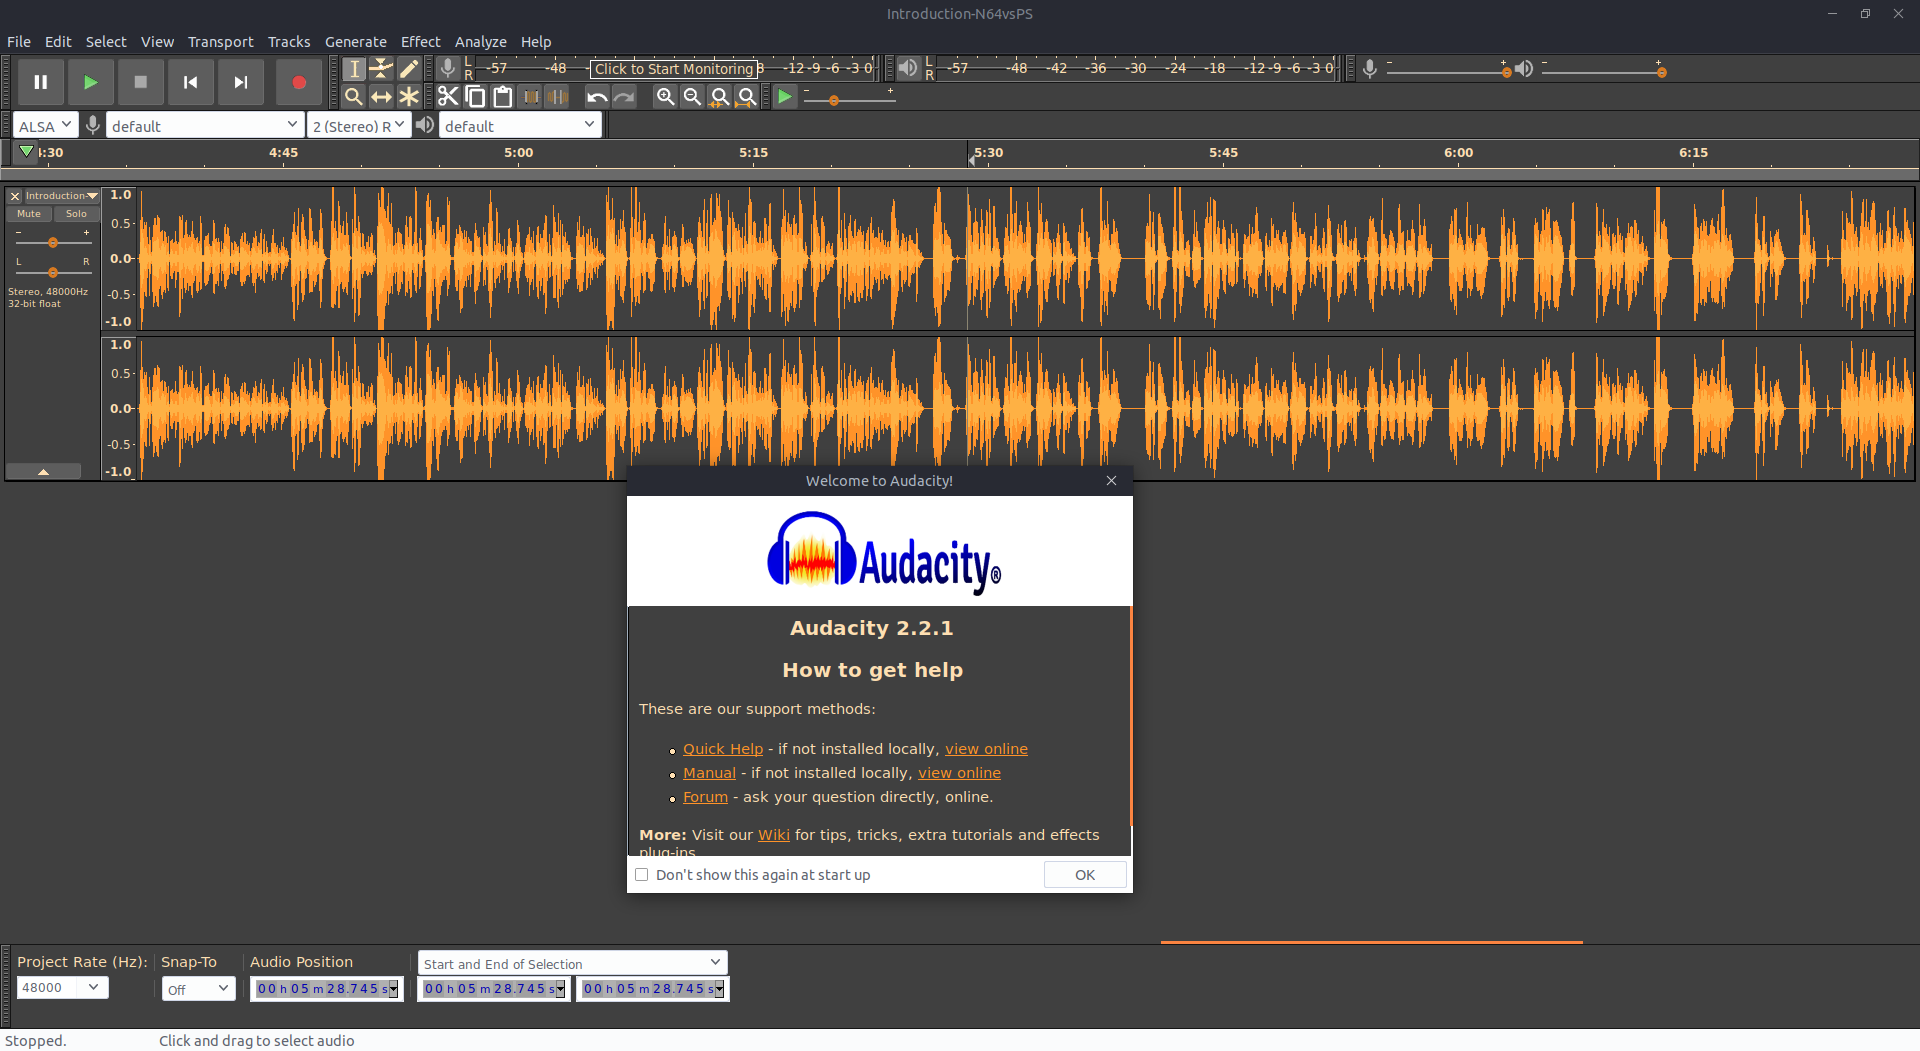Fit the whole project in window
The image size is (1920, 1051).
[x=746, y=97]
